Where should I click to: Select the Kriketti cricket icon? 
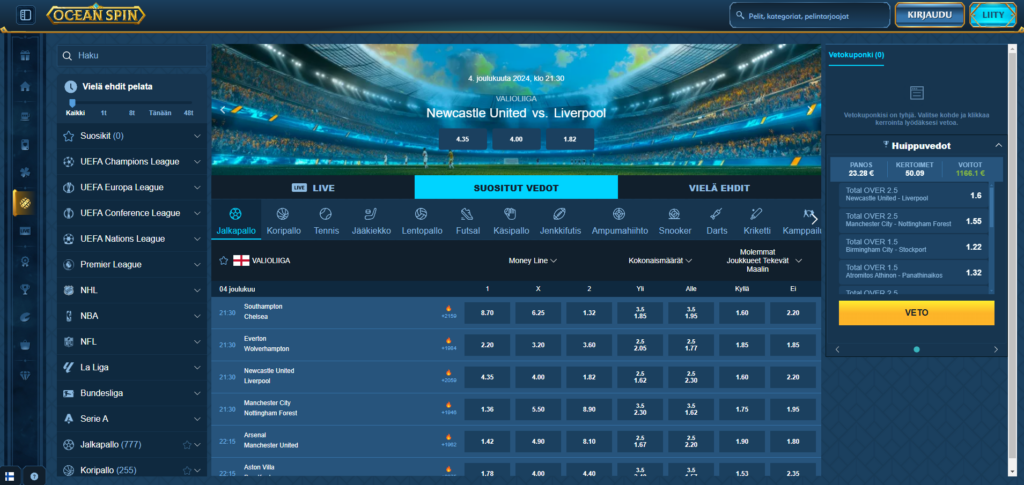point(756,221)
